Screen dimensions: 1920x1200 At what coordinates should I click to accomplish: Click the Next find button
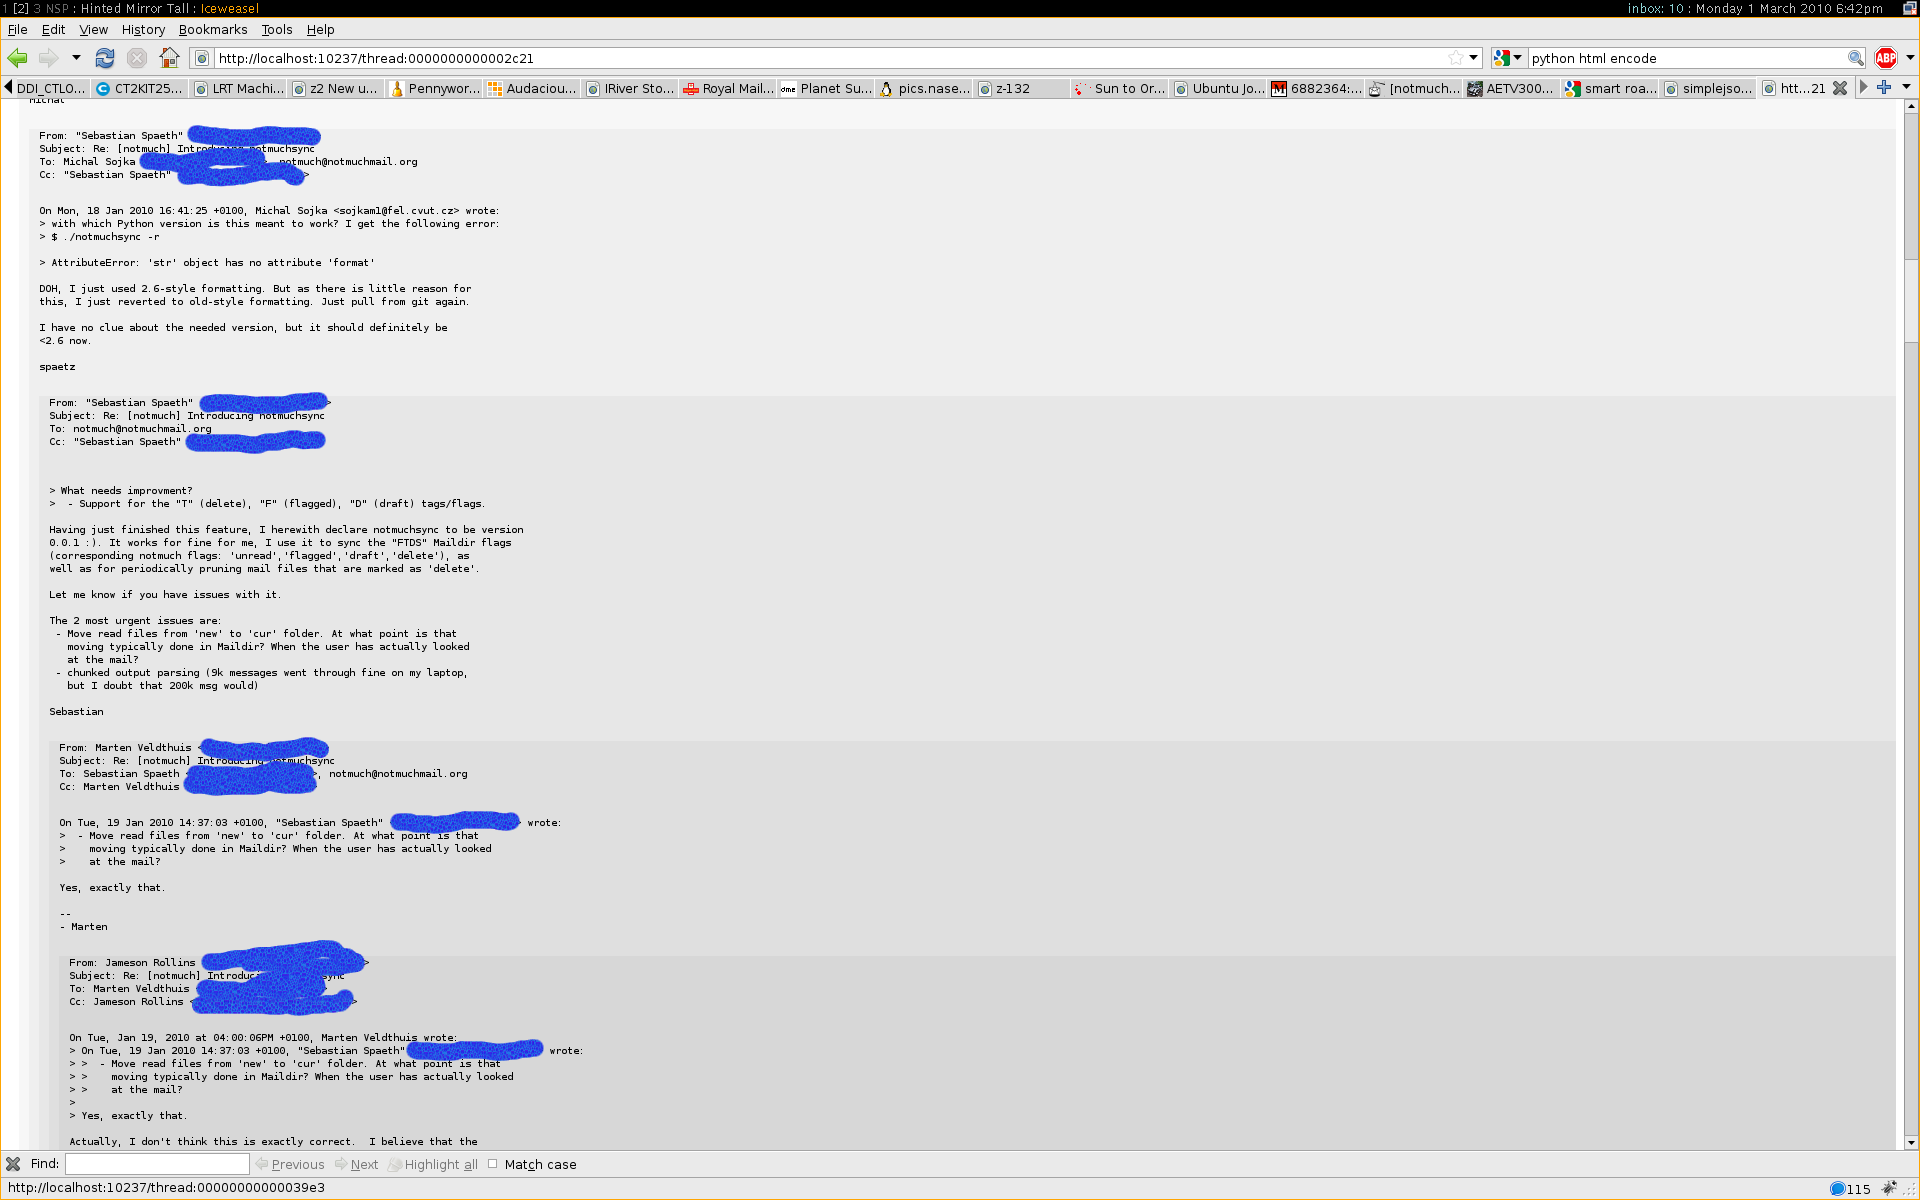(357, 1164)
